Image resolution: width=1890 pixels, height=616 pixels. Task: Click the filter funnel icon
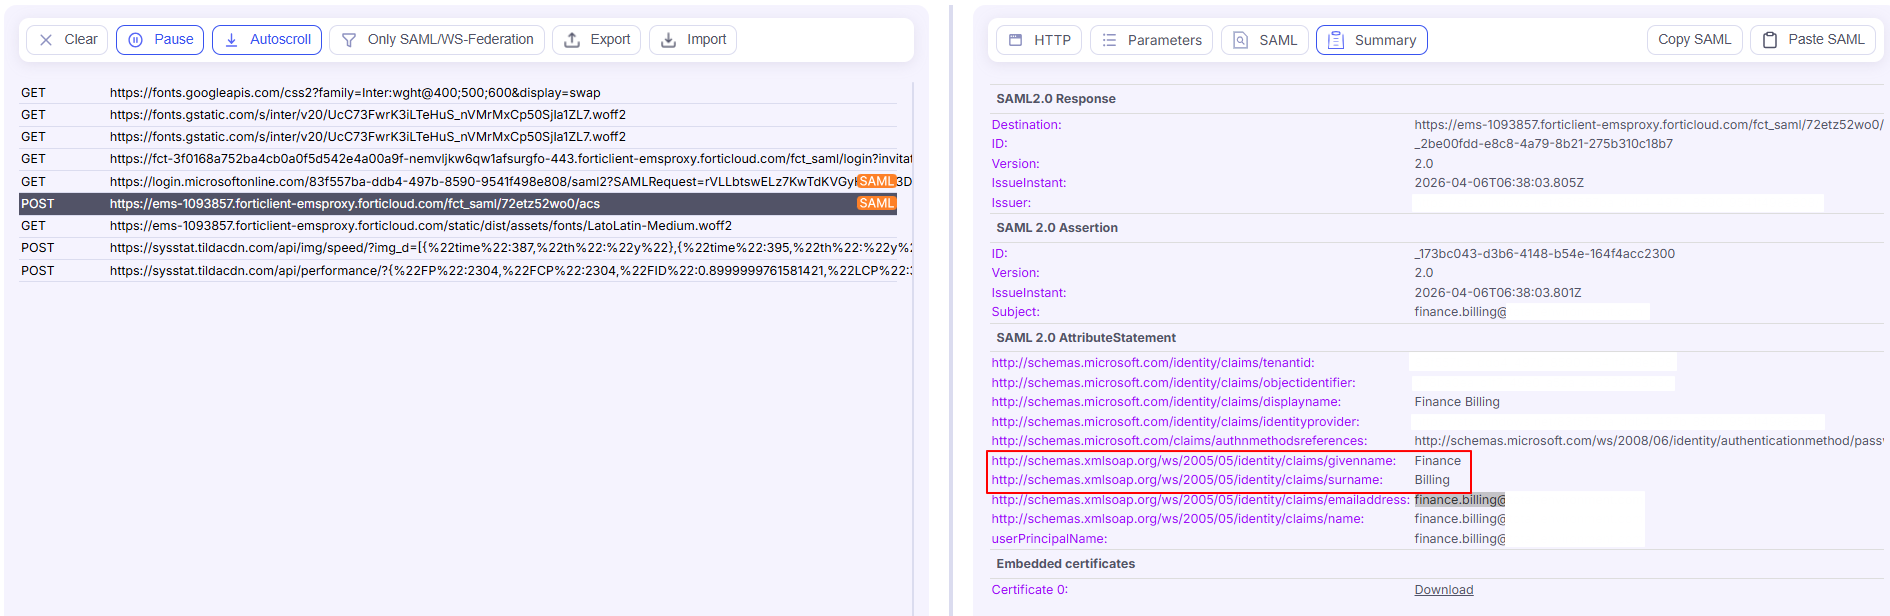(x=349, y=40)
